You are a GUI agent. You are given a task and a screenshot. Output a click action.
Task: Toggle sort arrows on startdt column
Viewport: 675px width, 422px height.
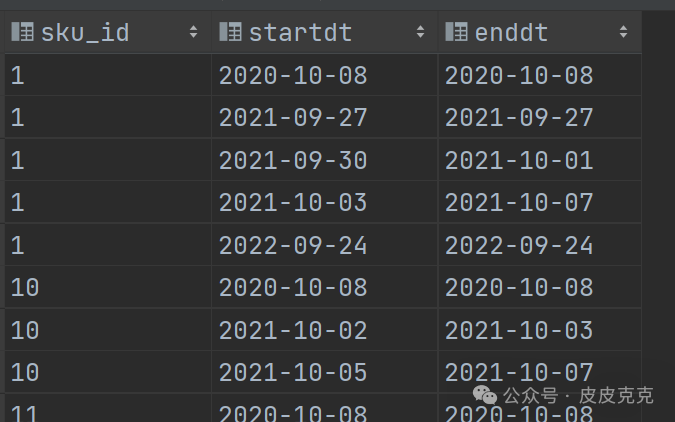(421, 32)
